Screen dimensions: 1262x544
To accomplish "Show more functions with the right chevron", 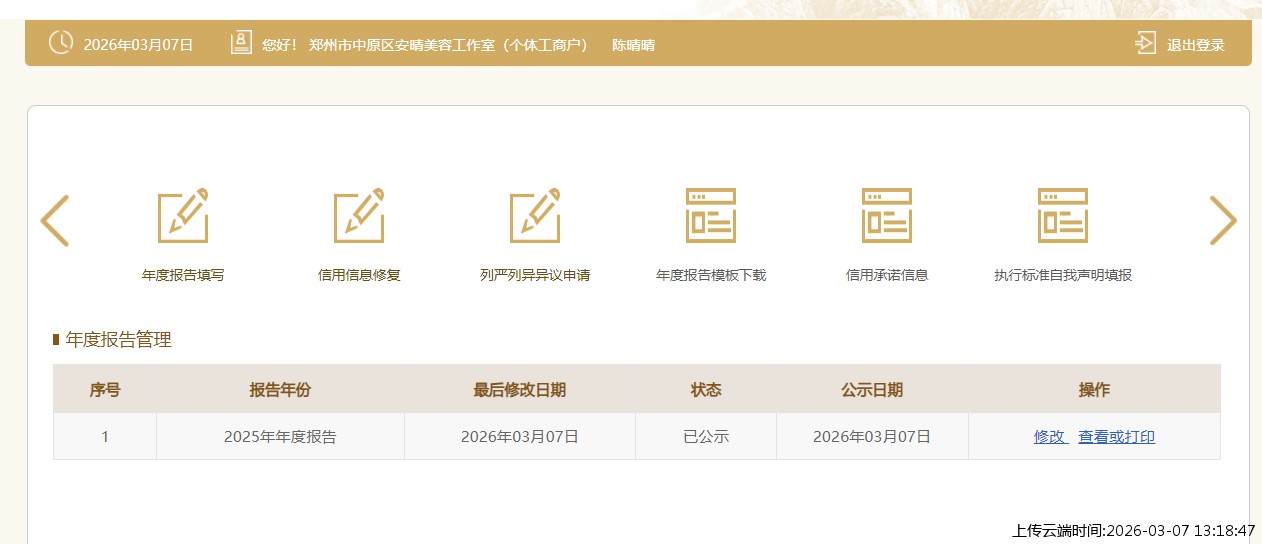I will [x=1223, y=221].
